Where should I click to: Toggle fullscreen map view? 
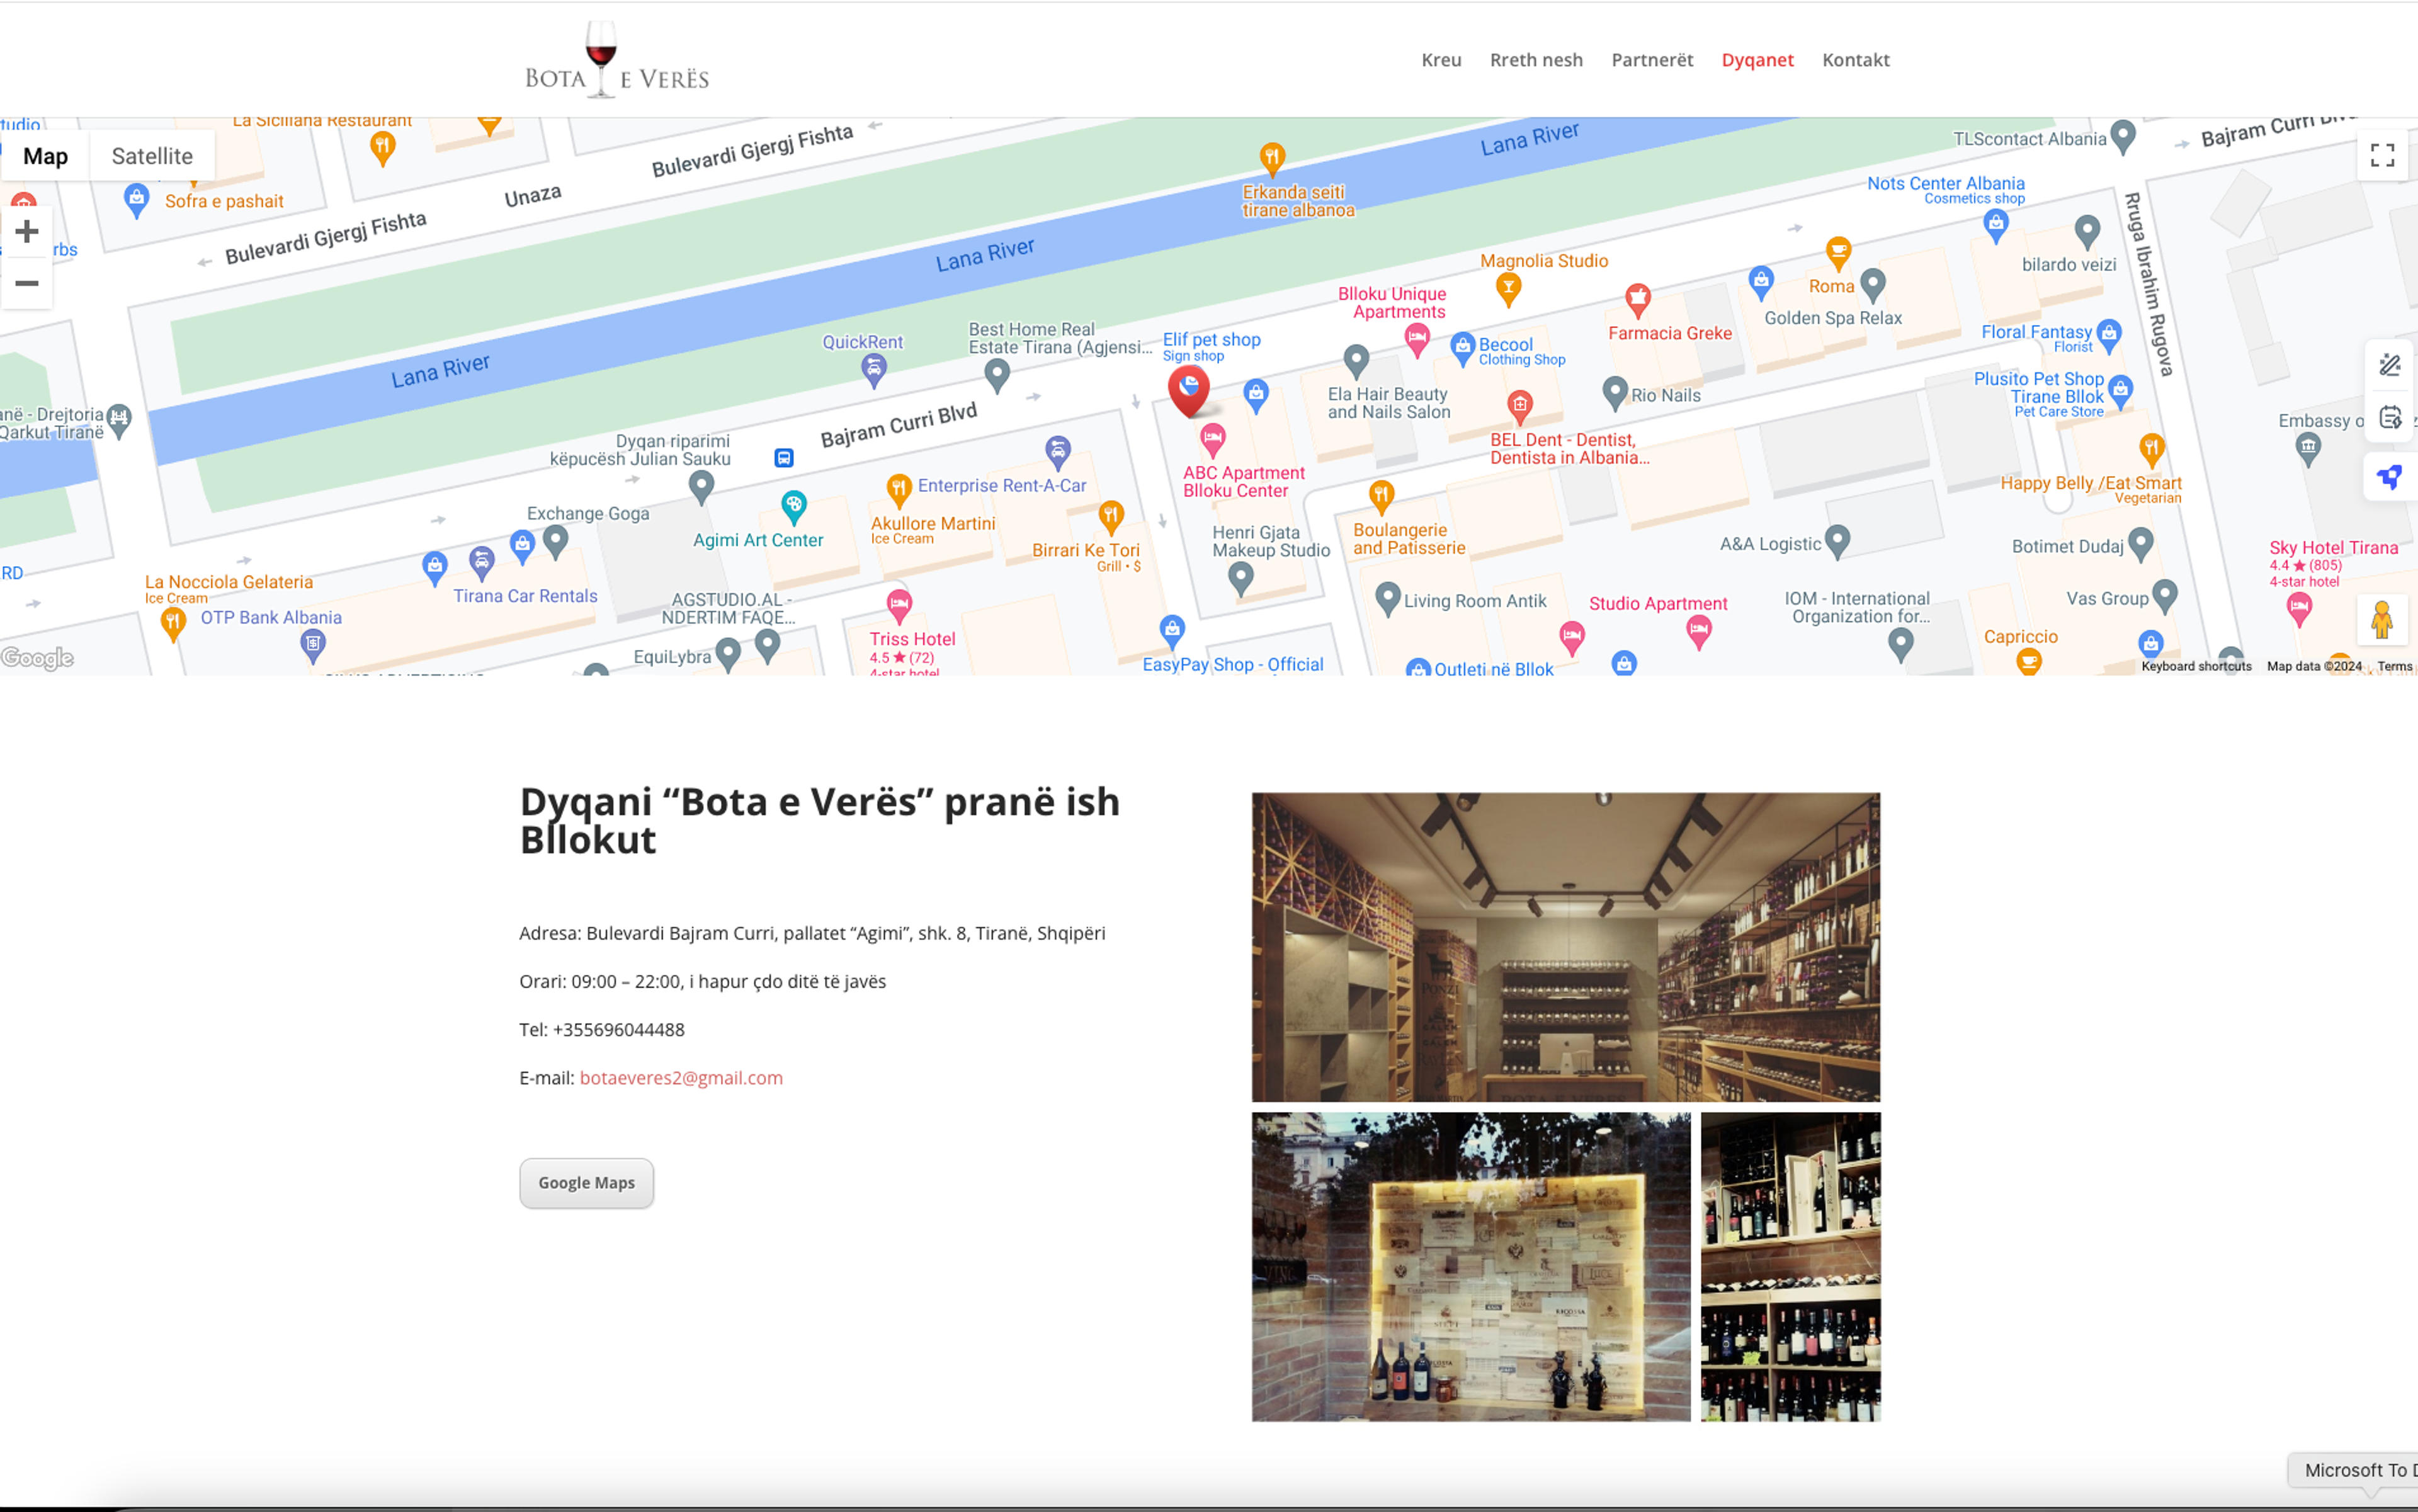click(x=2382, y=155)
